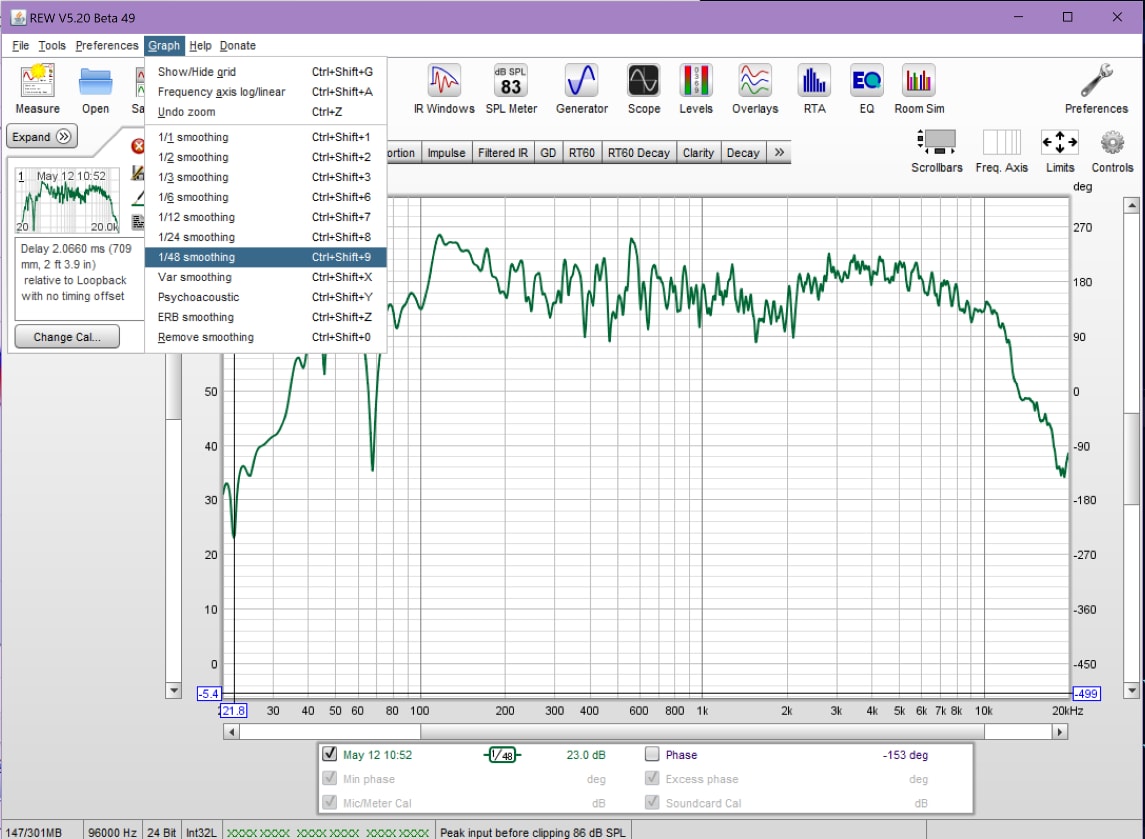This screenshot has width=1145, height=839.
Task: Click horizontal scrollbar left arrow
Action: point(231,732)
